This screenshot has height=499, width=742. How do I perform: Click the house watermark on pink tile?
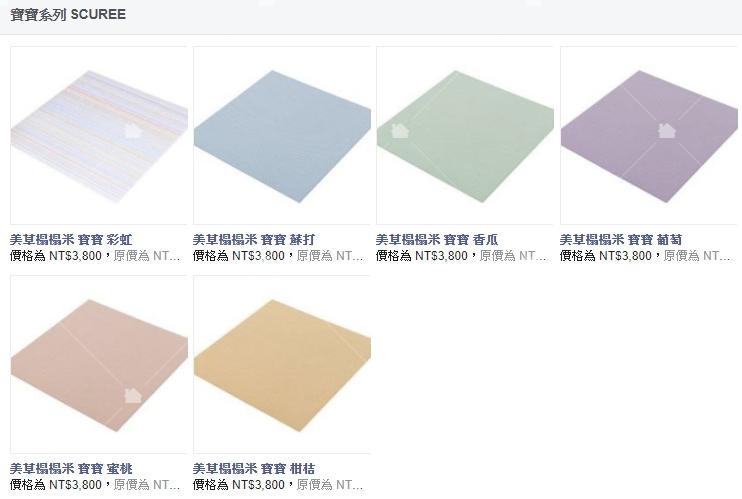tap(133, 395)
